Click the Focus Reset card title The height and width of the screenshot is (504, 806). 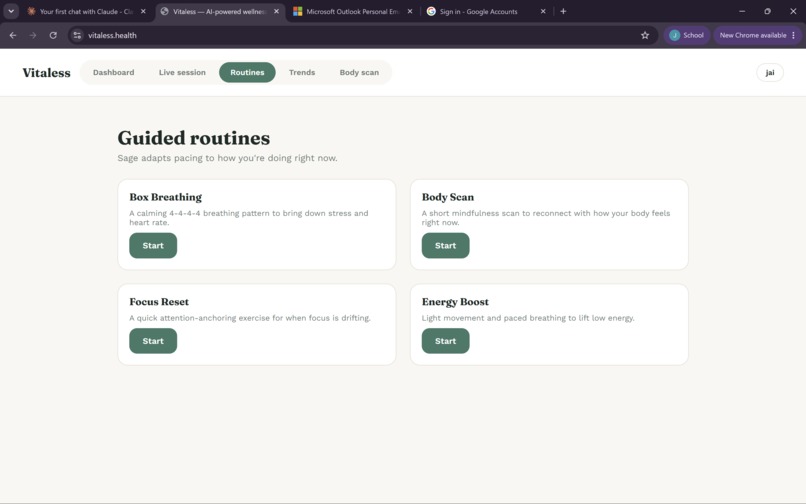(159, 302)
